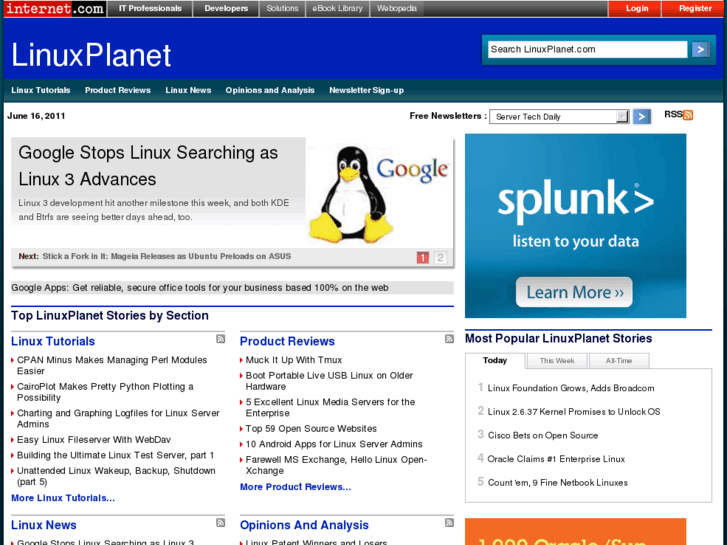Open the IT Professionals menu
This screenshot has width=727, height=545.
pos(150,8)
